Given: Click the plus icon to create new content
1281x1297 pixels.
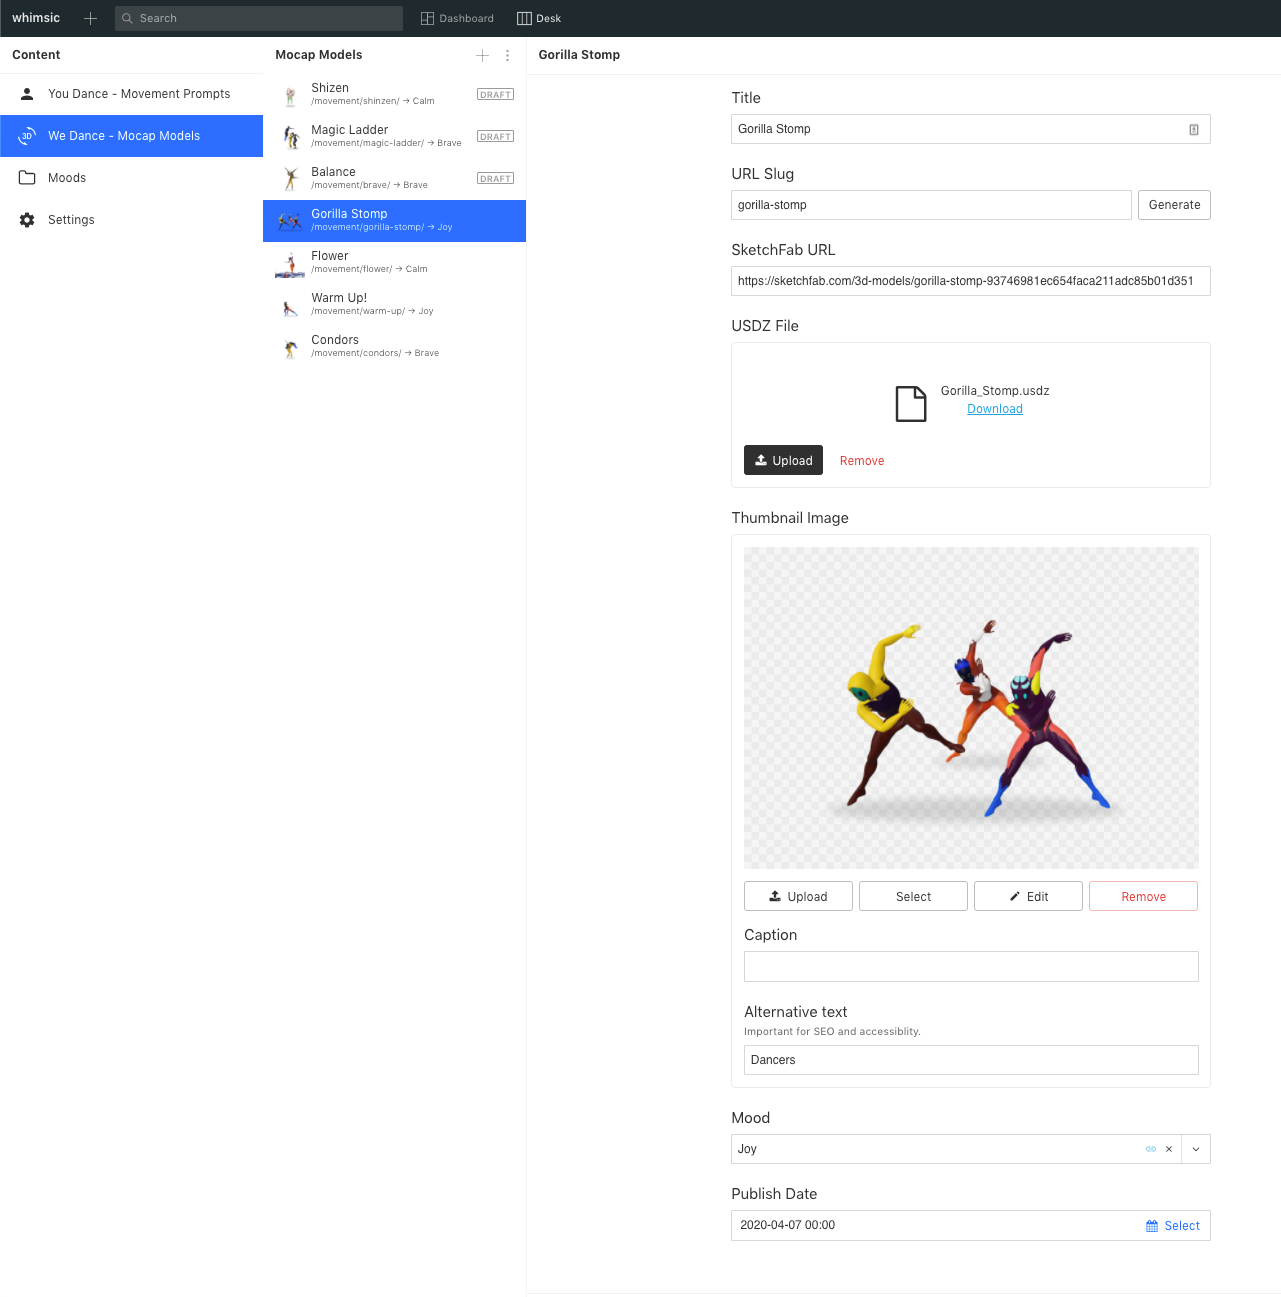Looking at the screenshot, I should [x=90, y=18].
